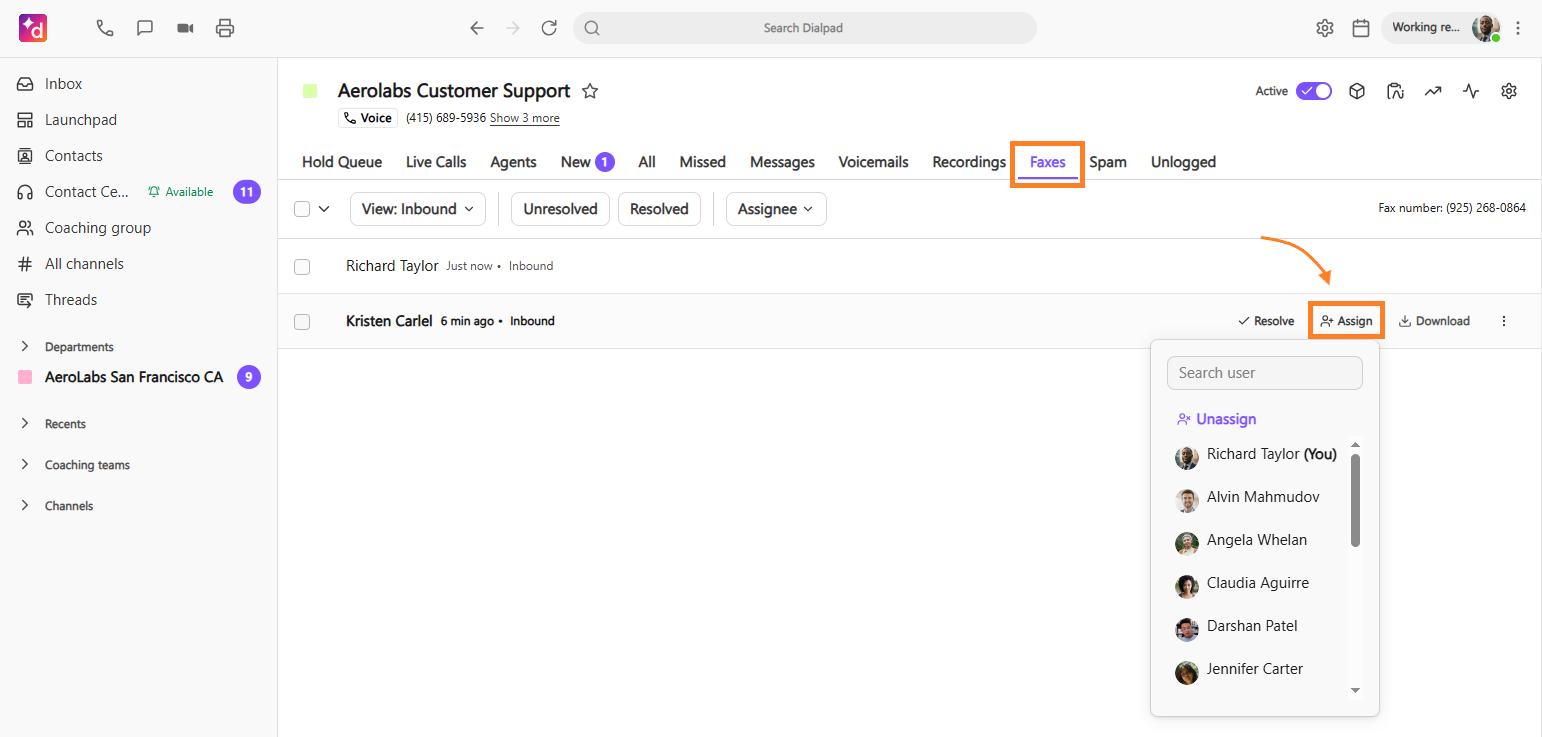
Task: Open the select-all chevron dropdown
Action: (324, 209)
